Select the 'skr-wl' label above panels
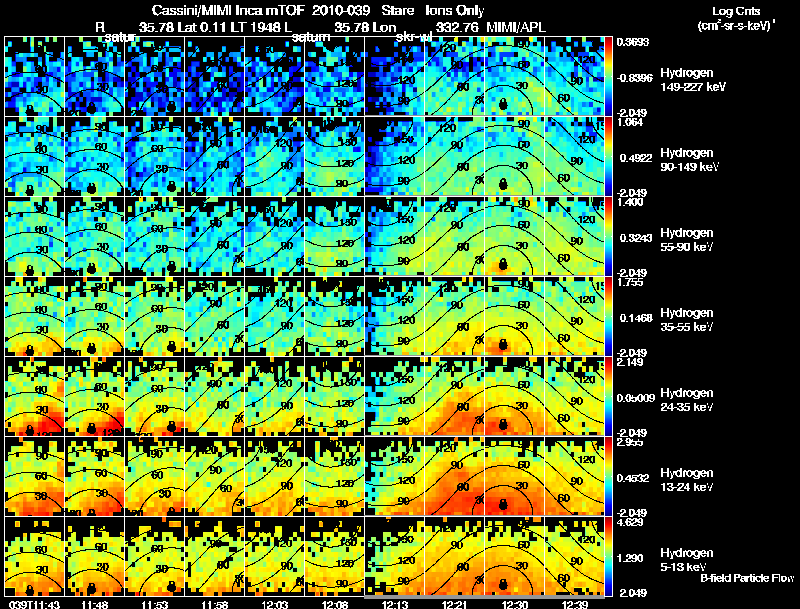 pyautogui.click(x=412, y=38)
